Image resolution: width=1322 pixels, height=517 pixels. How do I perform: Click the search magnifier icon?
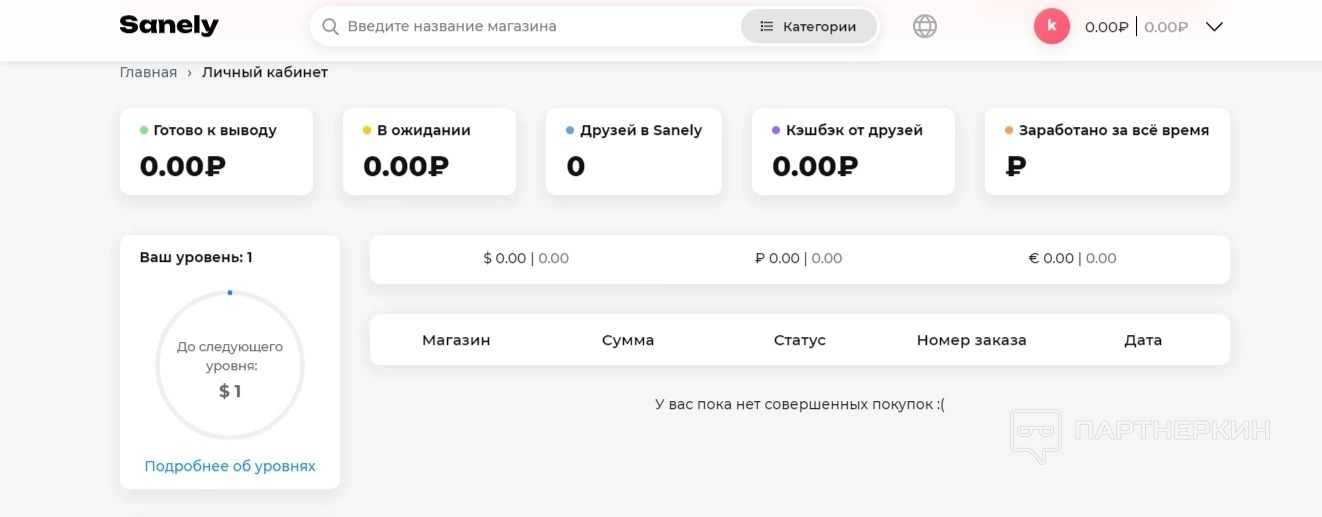[330, 27]
